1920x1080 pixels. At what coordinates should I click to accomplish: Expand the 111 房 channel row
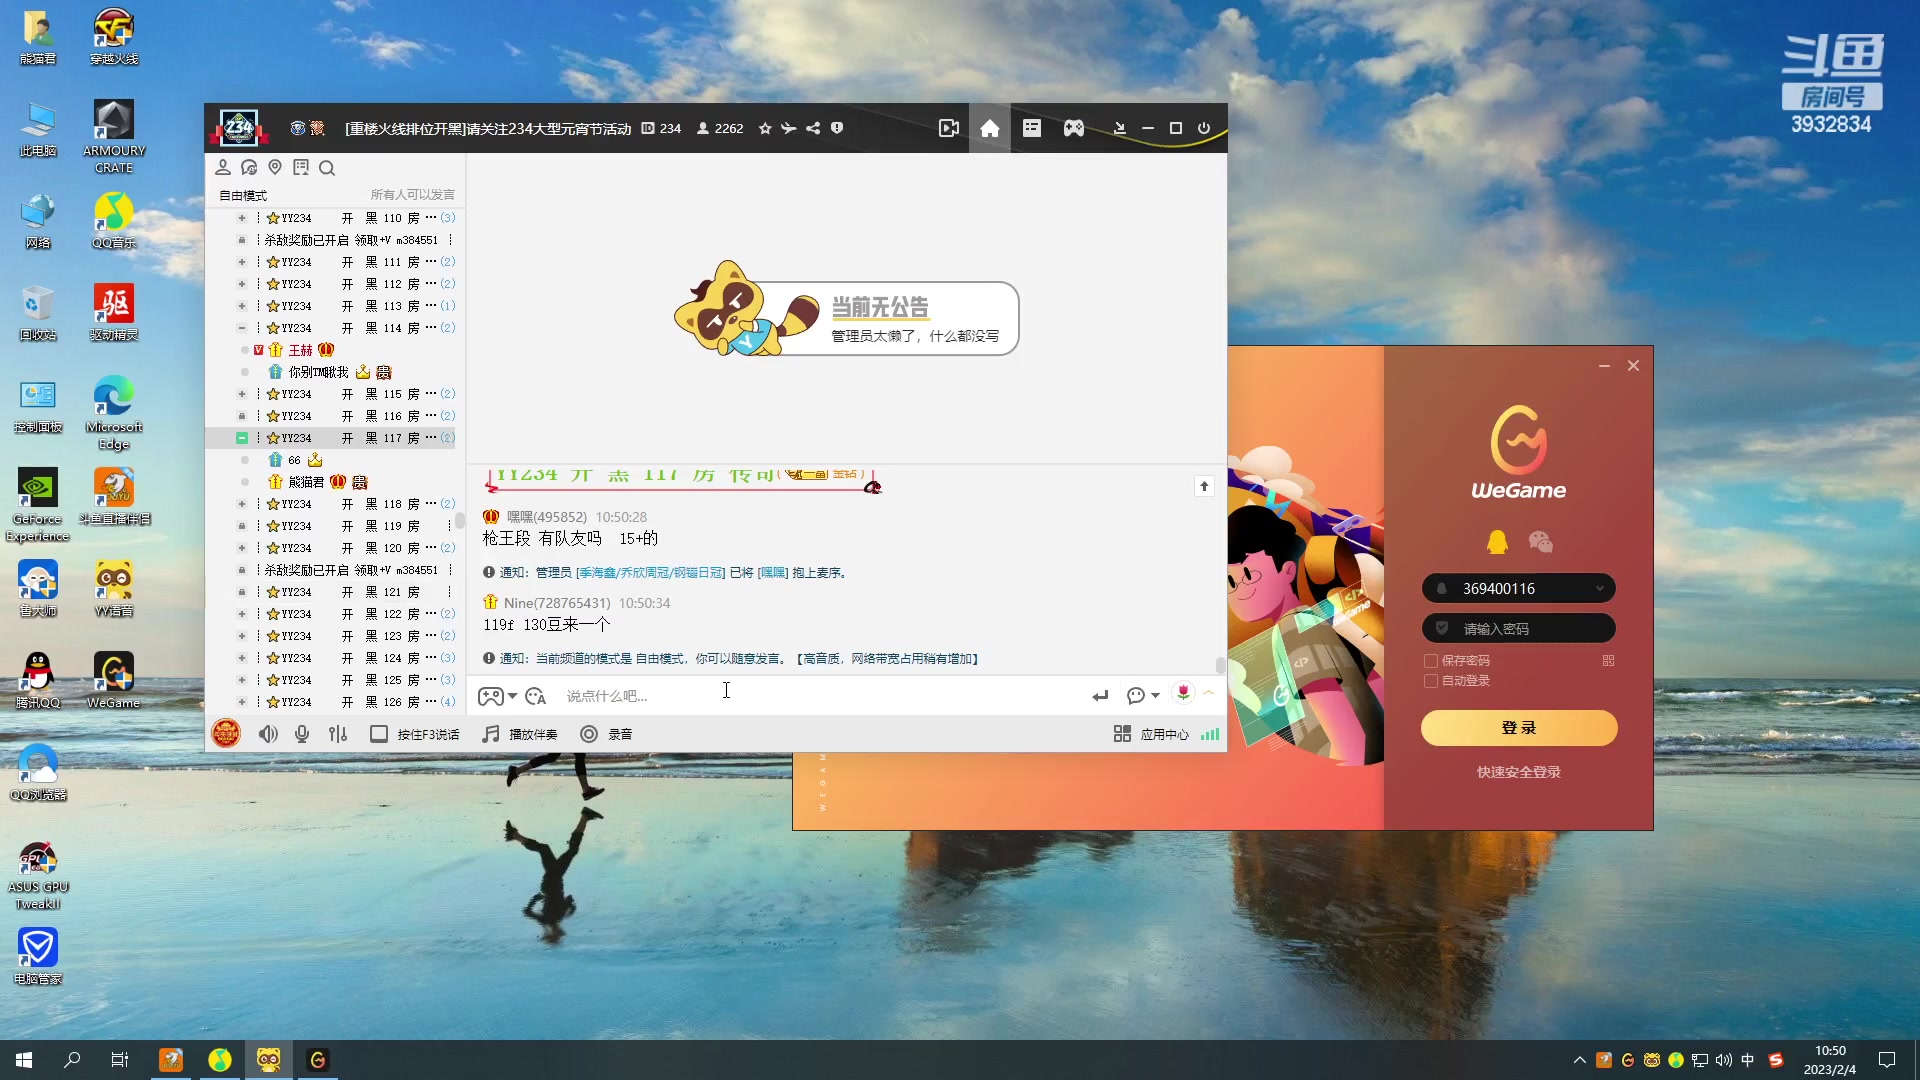pyautogui.click(x=241, y=262)
